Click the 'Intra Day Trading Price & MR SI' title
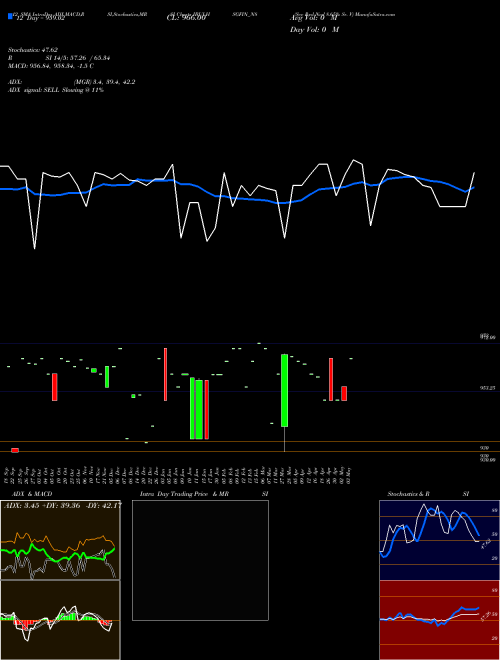Viewport: 500px width, 660px height. 204,494
